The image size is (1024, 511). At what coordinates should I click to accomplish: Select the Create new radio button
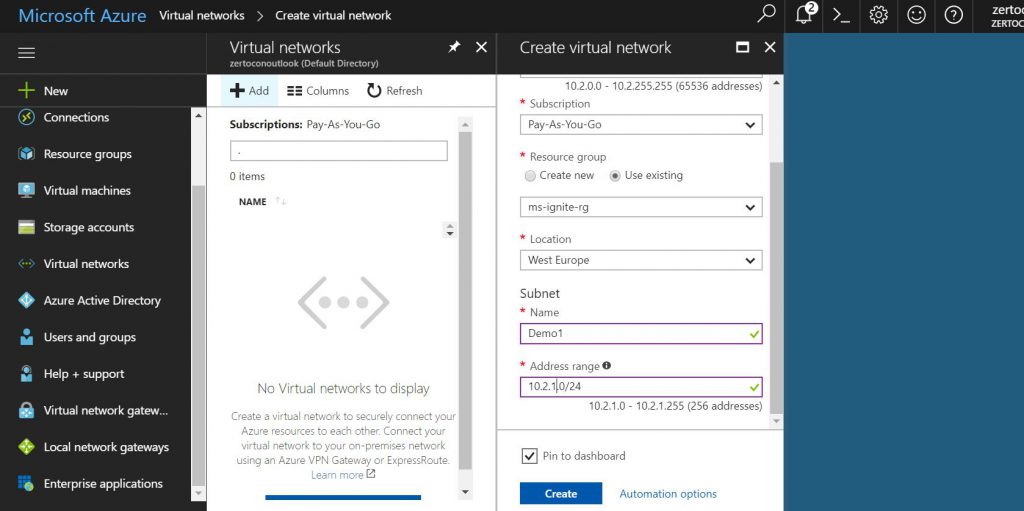click(x=530, y=176)
